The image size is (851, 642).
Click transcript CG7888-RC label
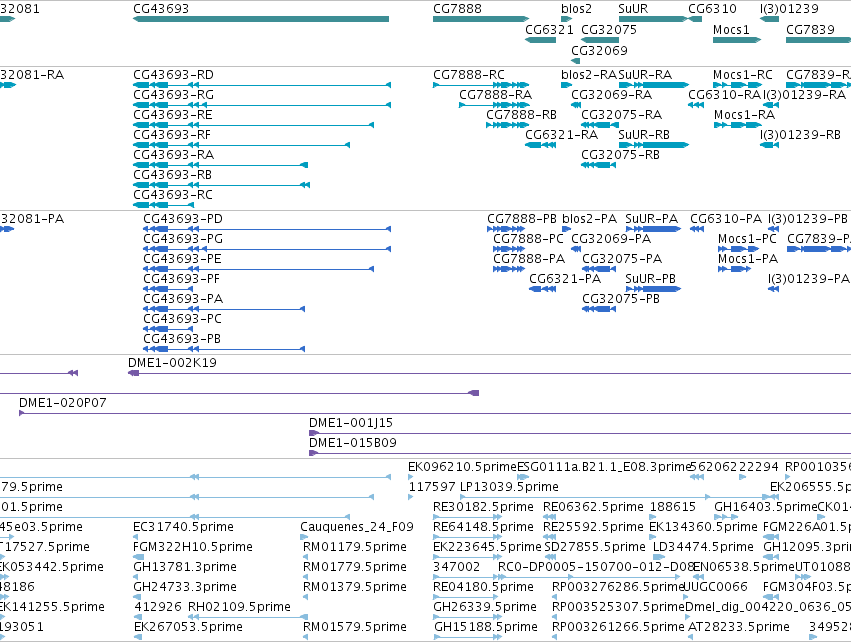point(469,75)
